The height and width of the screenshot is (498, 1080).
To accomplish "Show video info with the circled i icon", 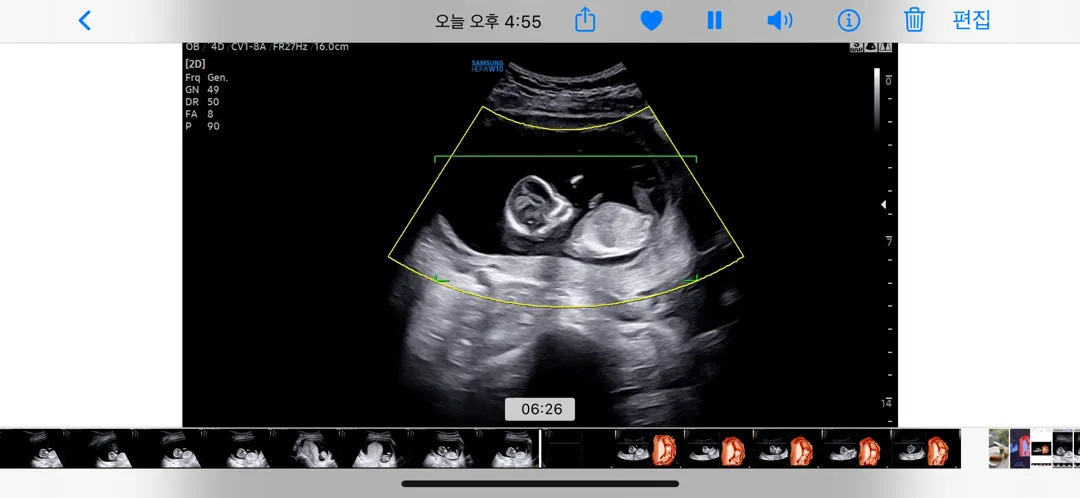I will (x=849, y=21).
